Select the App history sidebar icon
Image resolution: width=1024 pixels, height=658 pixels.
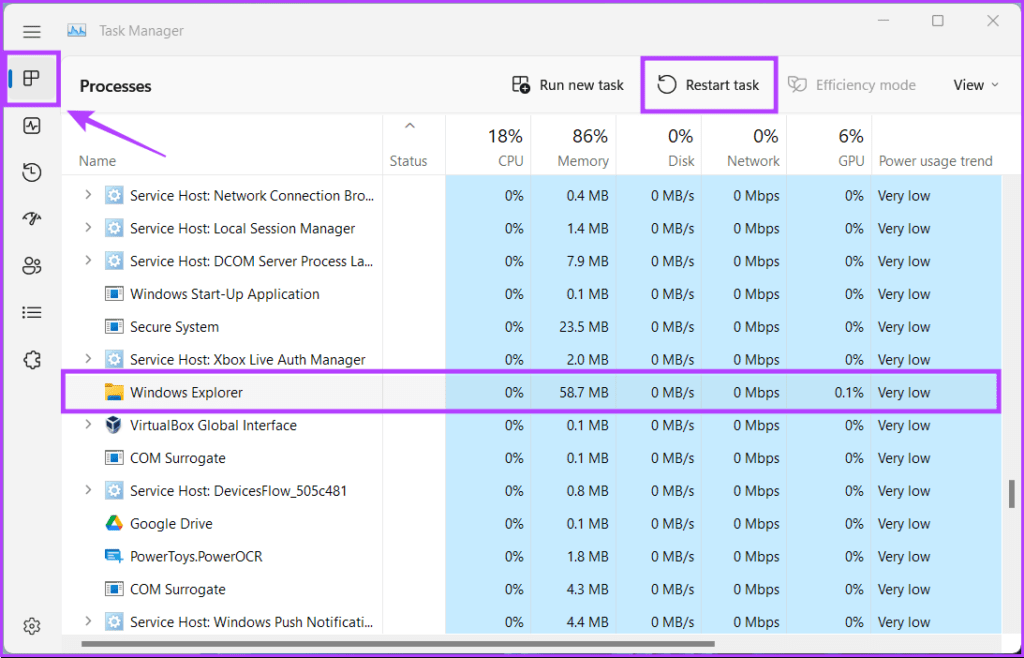tap(31, 172)
